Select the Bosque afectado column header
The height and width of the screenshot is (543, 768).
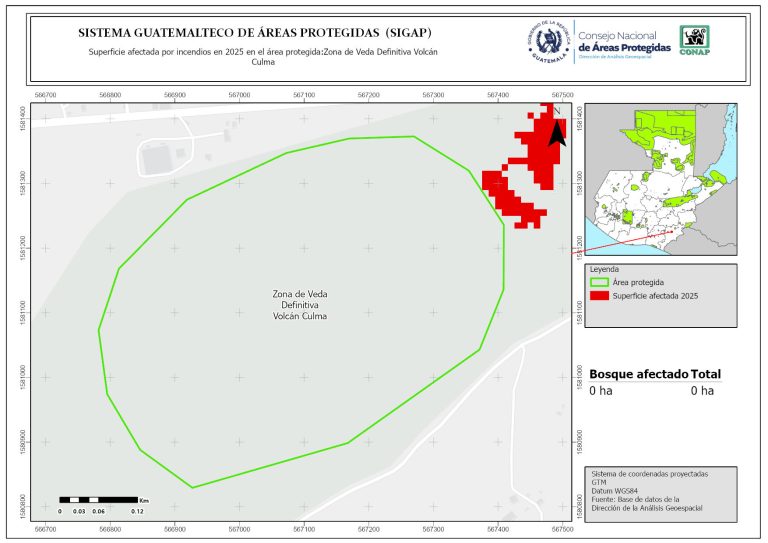coord(638,374)
